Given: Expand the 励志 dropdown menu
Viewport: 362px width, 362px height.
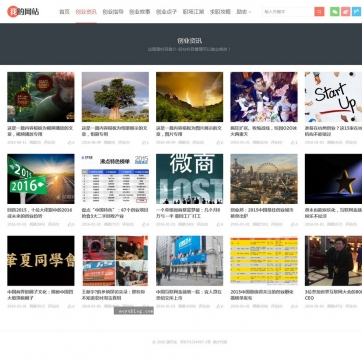Looking at the screenshot, I should (x=244, y=12).
